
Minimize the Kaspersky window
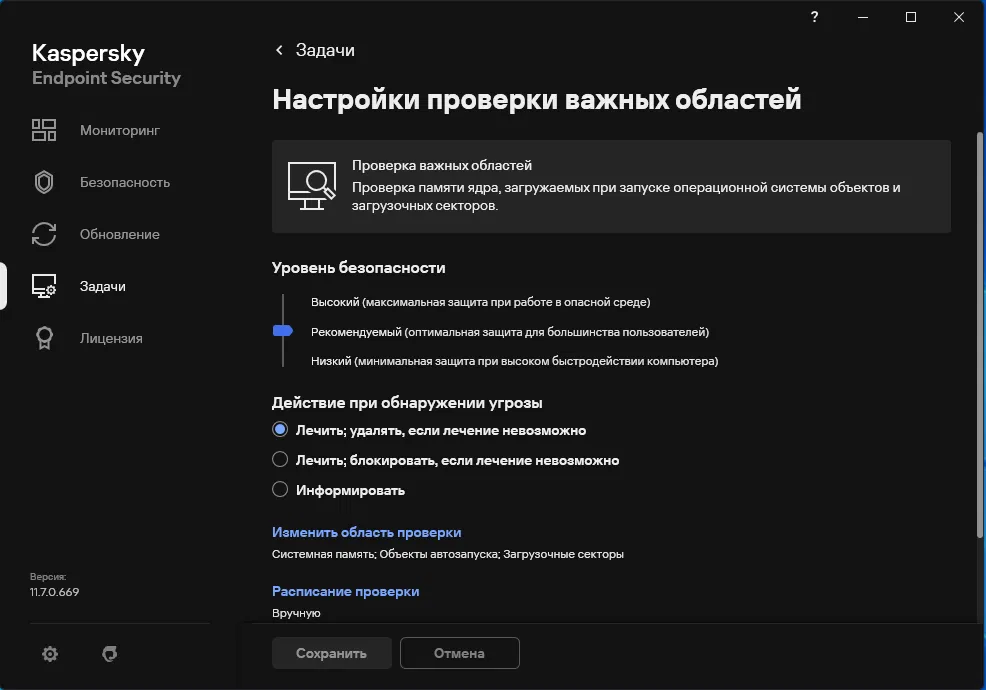click(863, 17)
